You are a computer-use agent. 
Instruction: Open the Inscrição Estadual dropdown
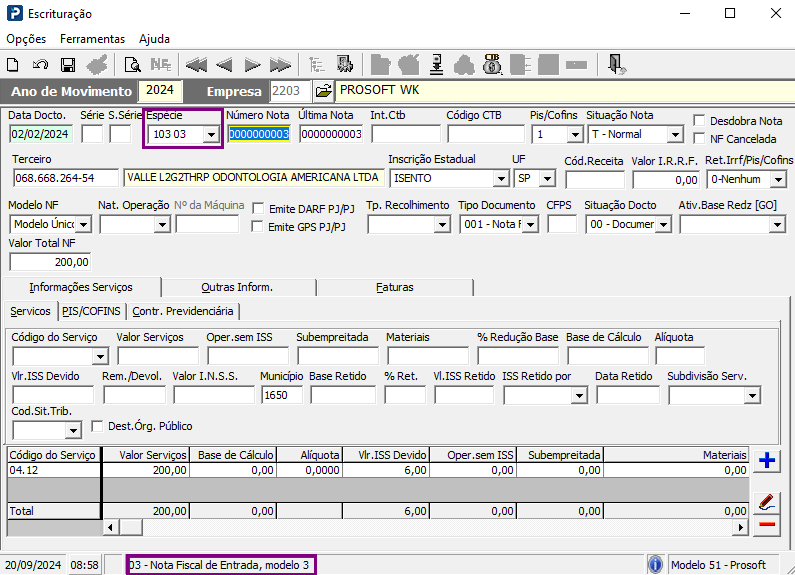pyautogui.click(x=501, y=178)
